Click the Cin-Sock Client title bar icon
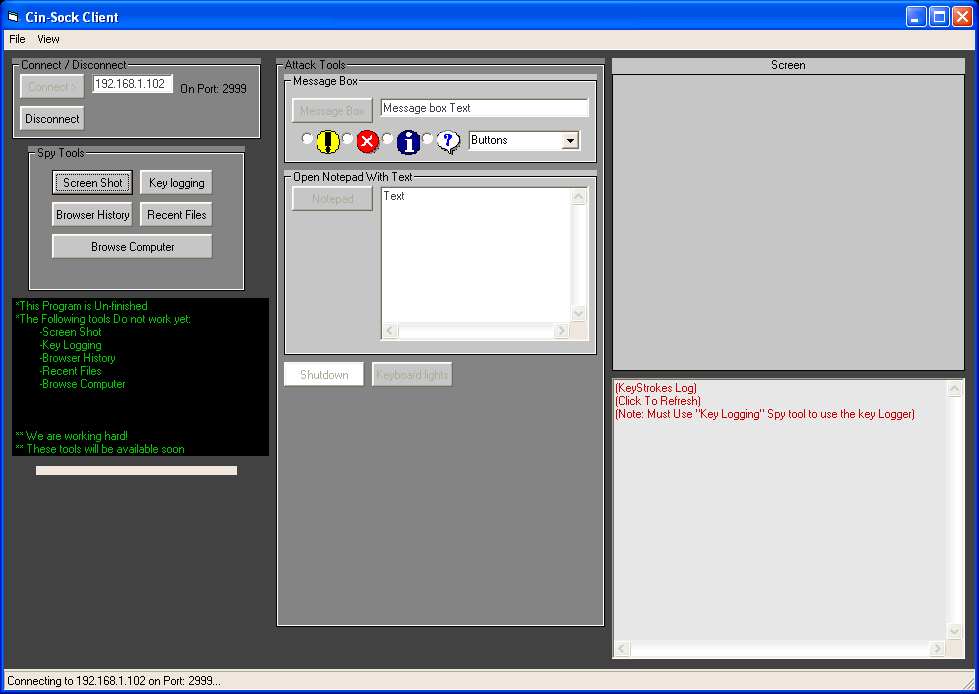979x694 pixels. (13, 17)
